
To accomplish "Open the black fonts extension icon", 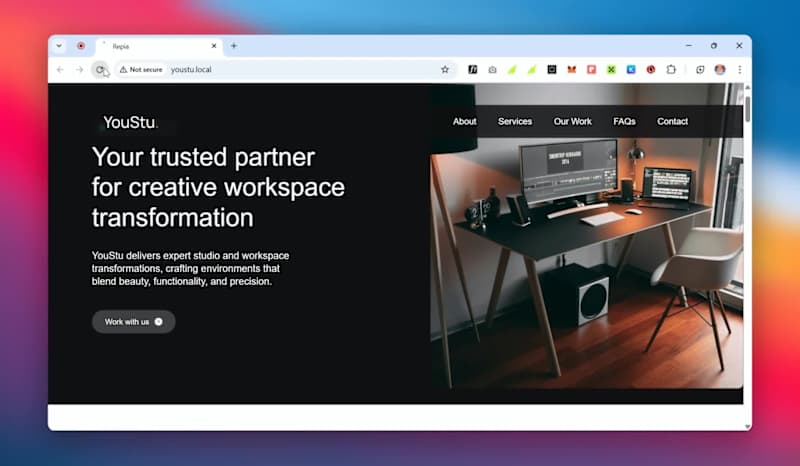I will [x=472, y=69].
